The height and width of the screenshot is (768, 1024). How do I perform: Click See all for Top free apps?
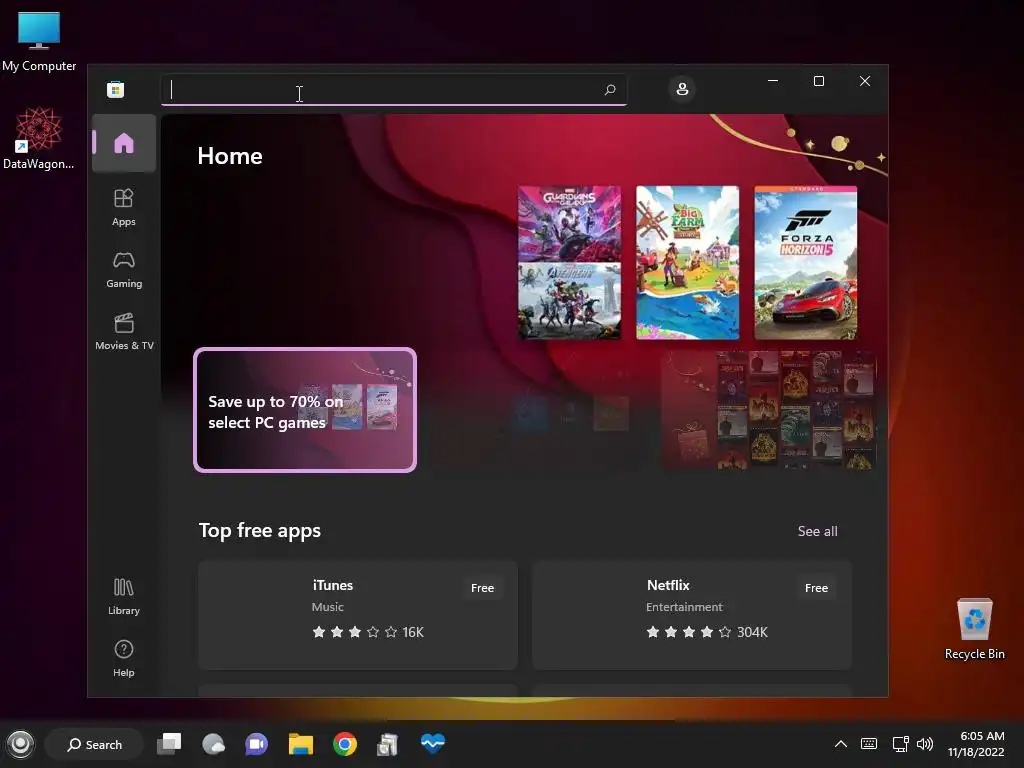[x=818, y=531]
